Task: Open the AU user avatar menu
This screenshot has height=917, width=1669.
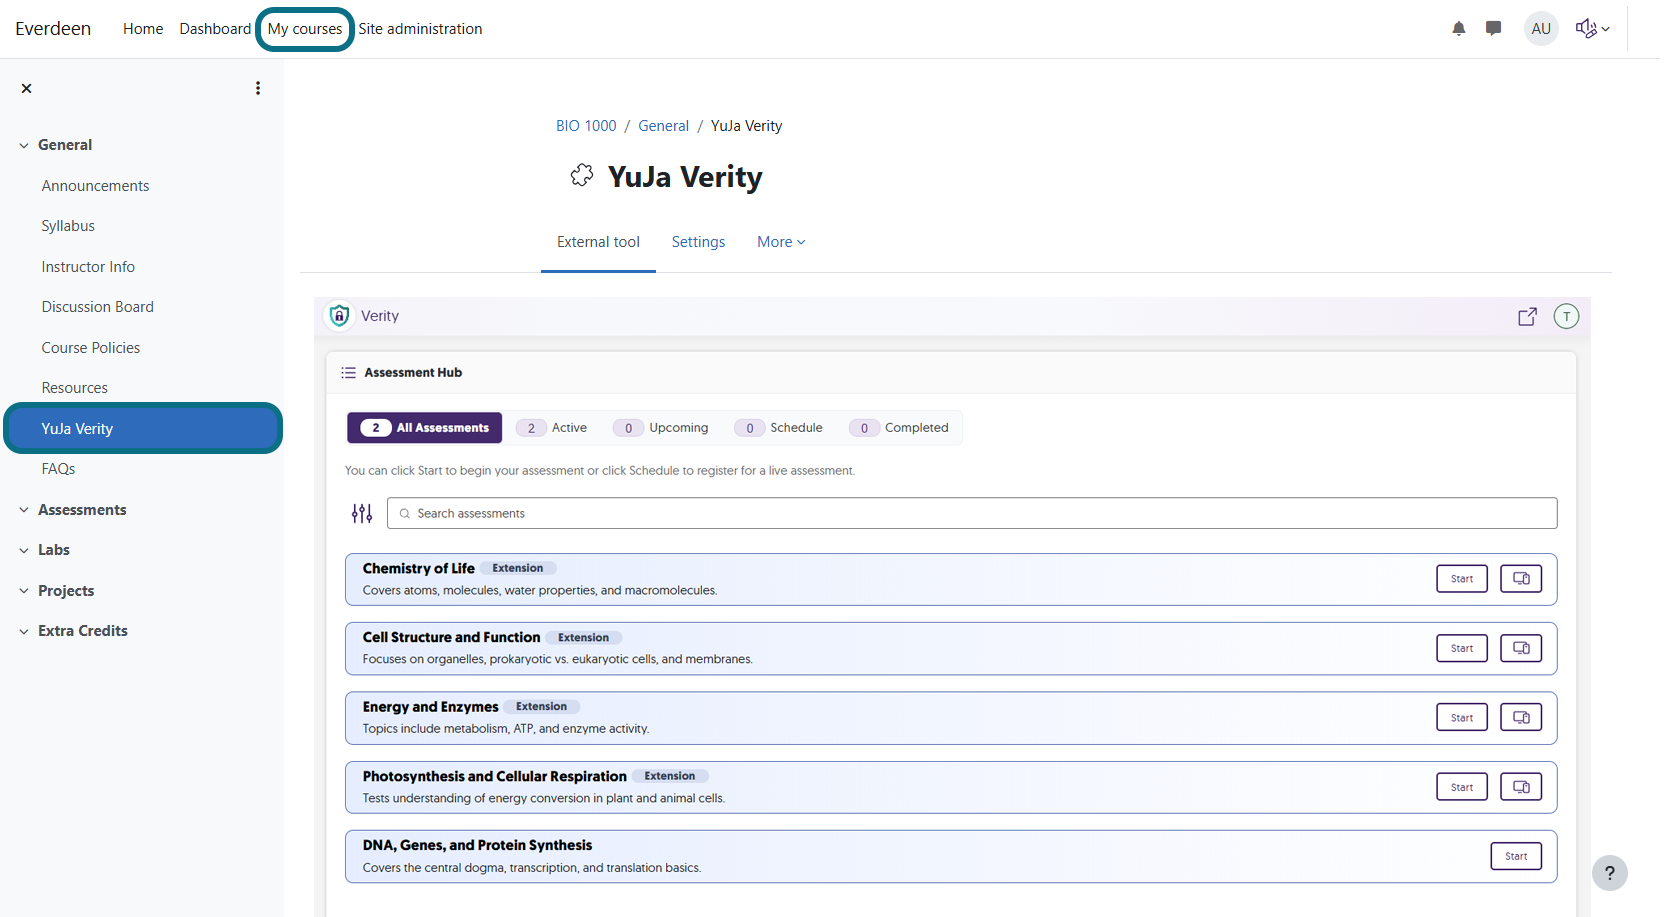Action: (1541, 29)
